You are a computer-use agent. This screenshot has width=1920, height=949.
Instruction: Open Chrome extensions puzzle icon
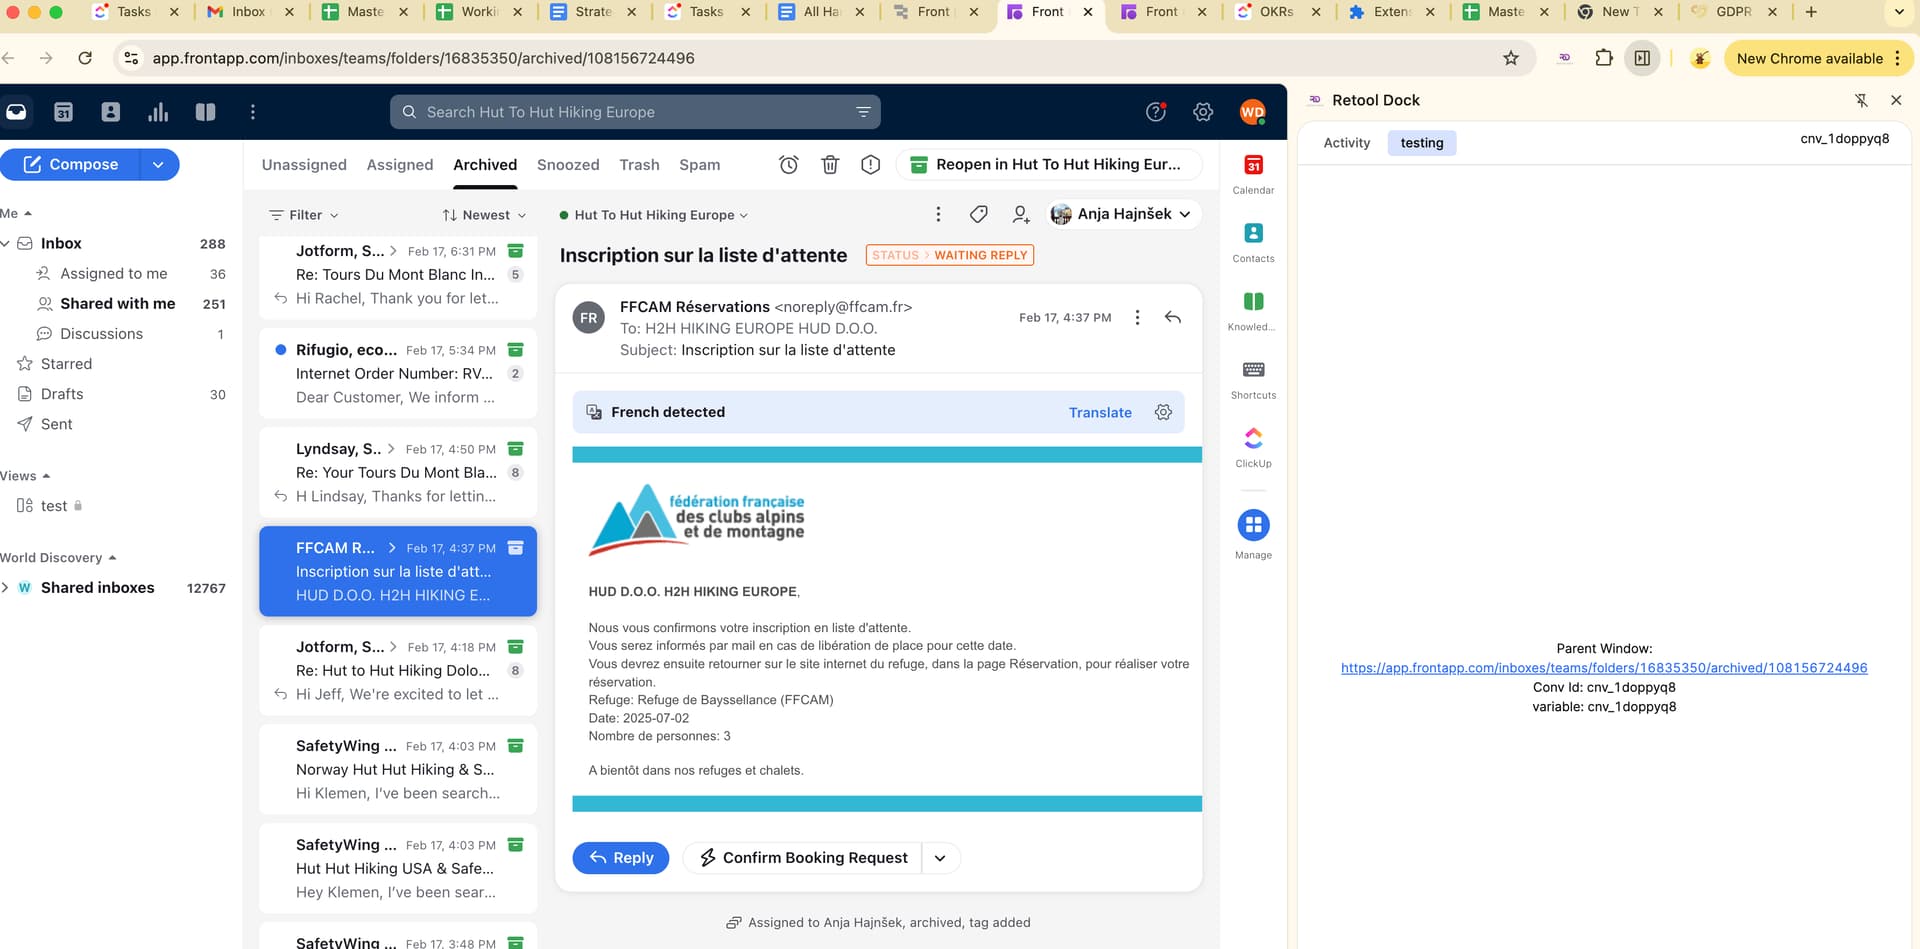[1604, 58]
